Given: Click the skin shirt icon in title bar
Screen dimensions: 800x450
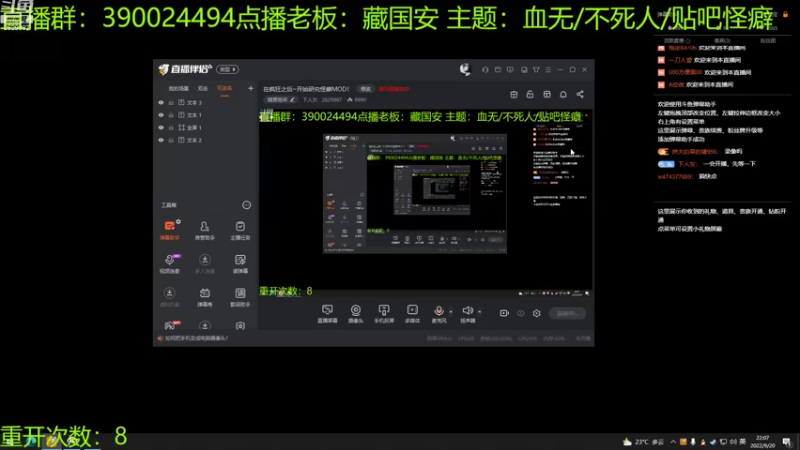Looking at the screenshot, I should (536, 69).
